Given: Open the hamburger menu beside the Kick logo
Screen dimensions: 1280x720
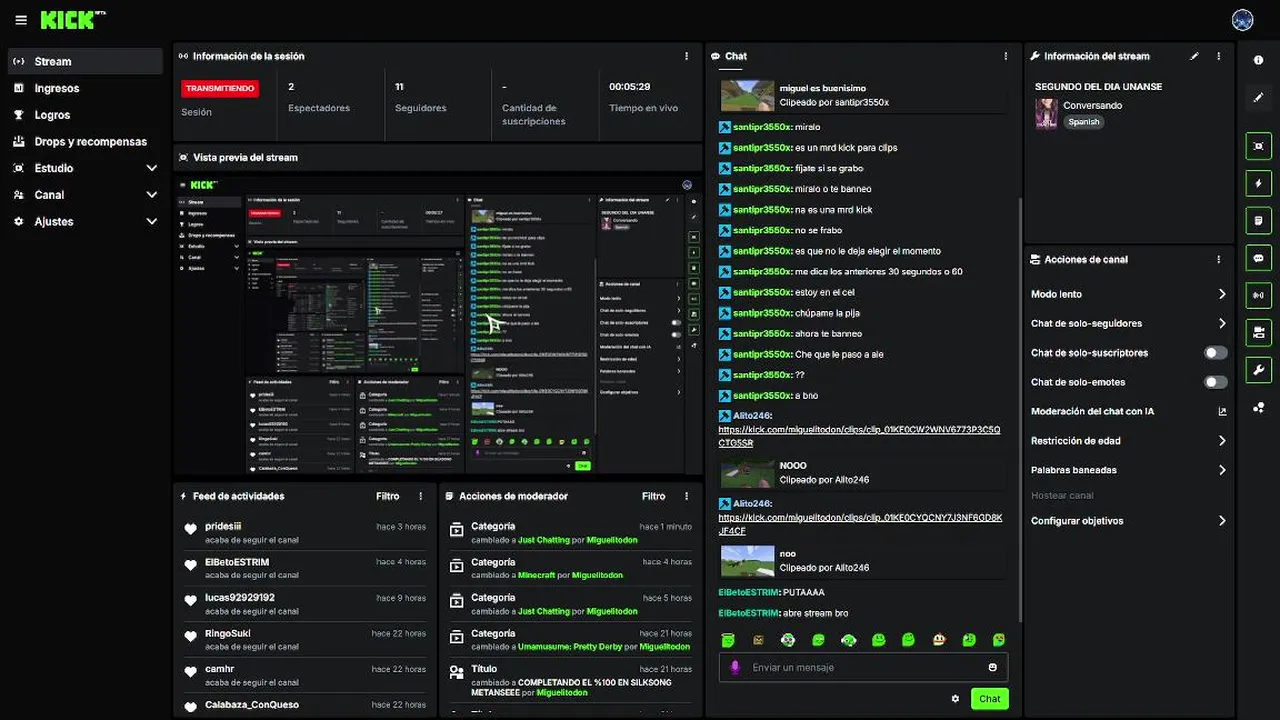Looking at the screenshot, I should click(21, 20).
